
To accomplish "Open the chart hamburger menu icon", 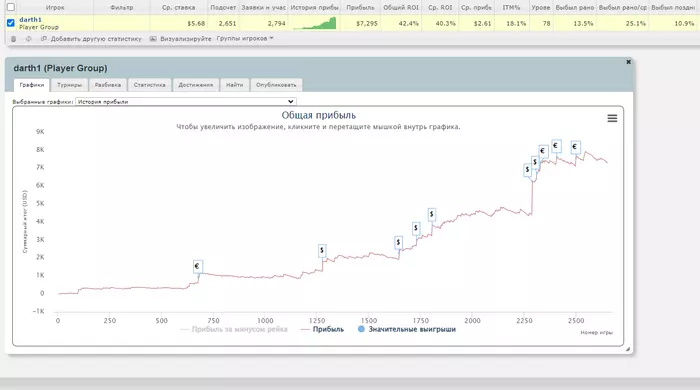I will click(612, 118).
